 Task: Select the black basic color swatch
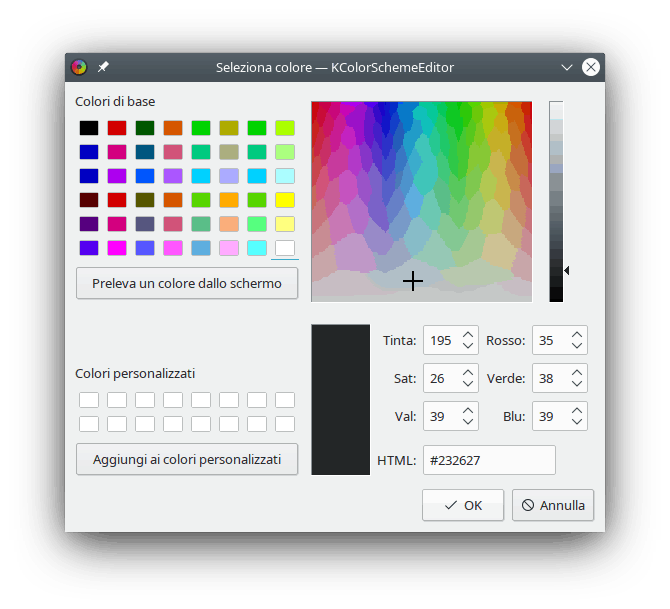coord(89,128)
